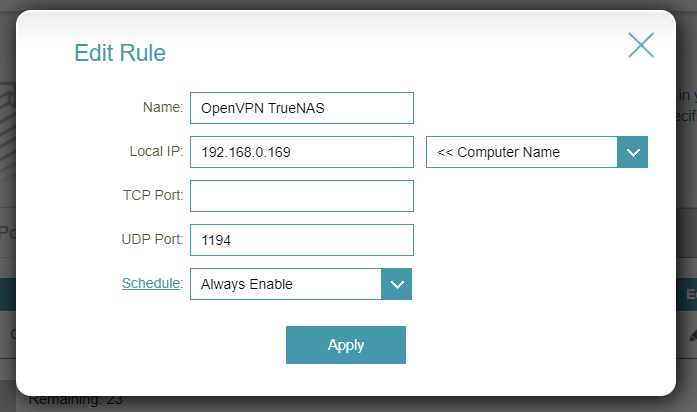Click the Local IP input field

[302, 152]
